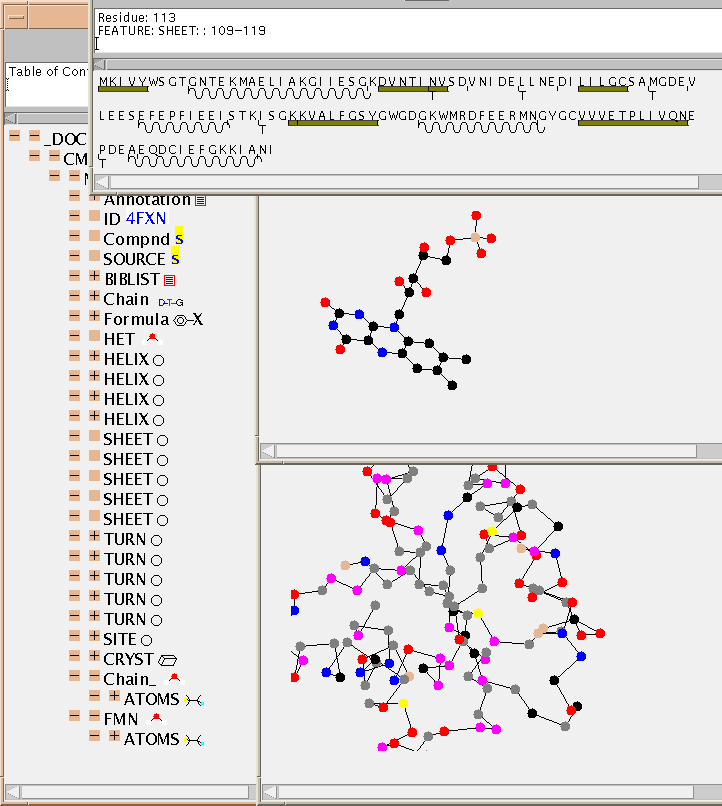Expand the BIBLIST node
This screenshot has height=806, width=722.
point(94,278)
